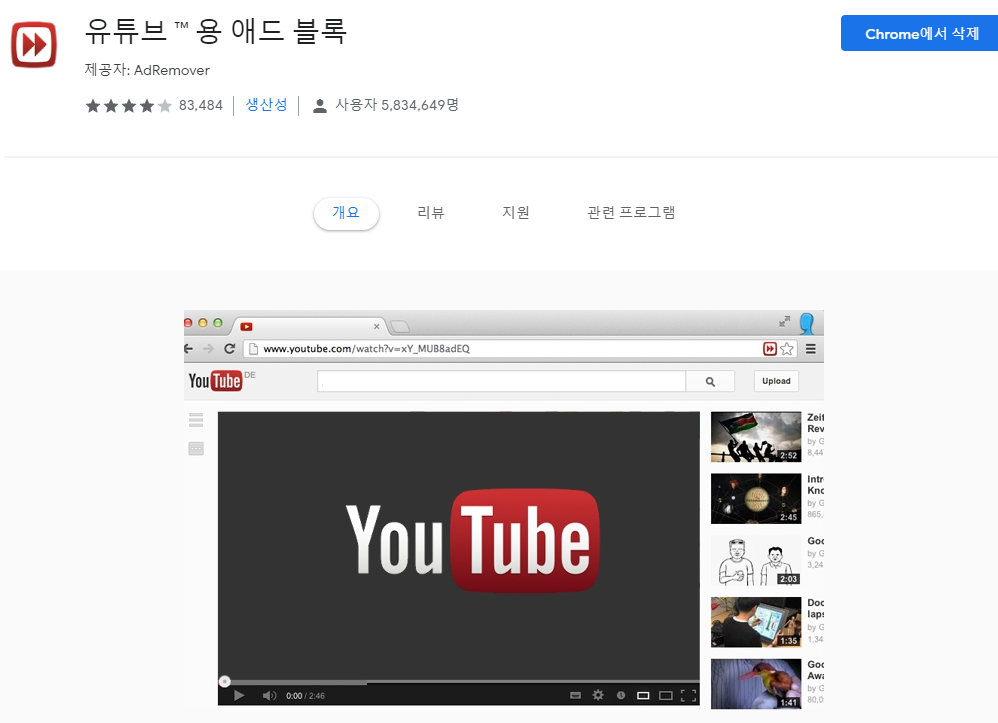Click the red AdBlock extension logo icon
The width and height of the screenshot is (998, 723).
34,45
